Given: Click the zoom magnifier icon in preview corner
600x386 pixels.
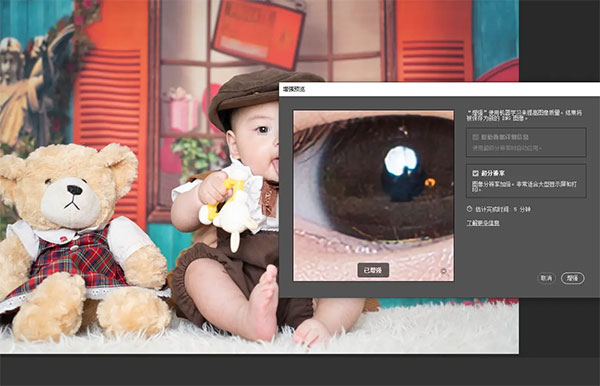Looking at the screenshot, I should point(443,271).
